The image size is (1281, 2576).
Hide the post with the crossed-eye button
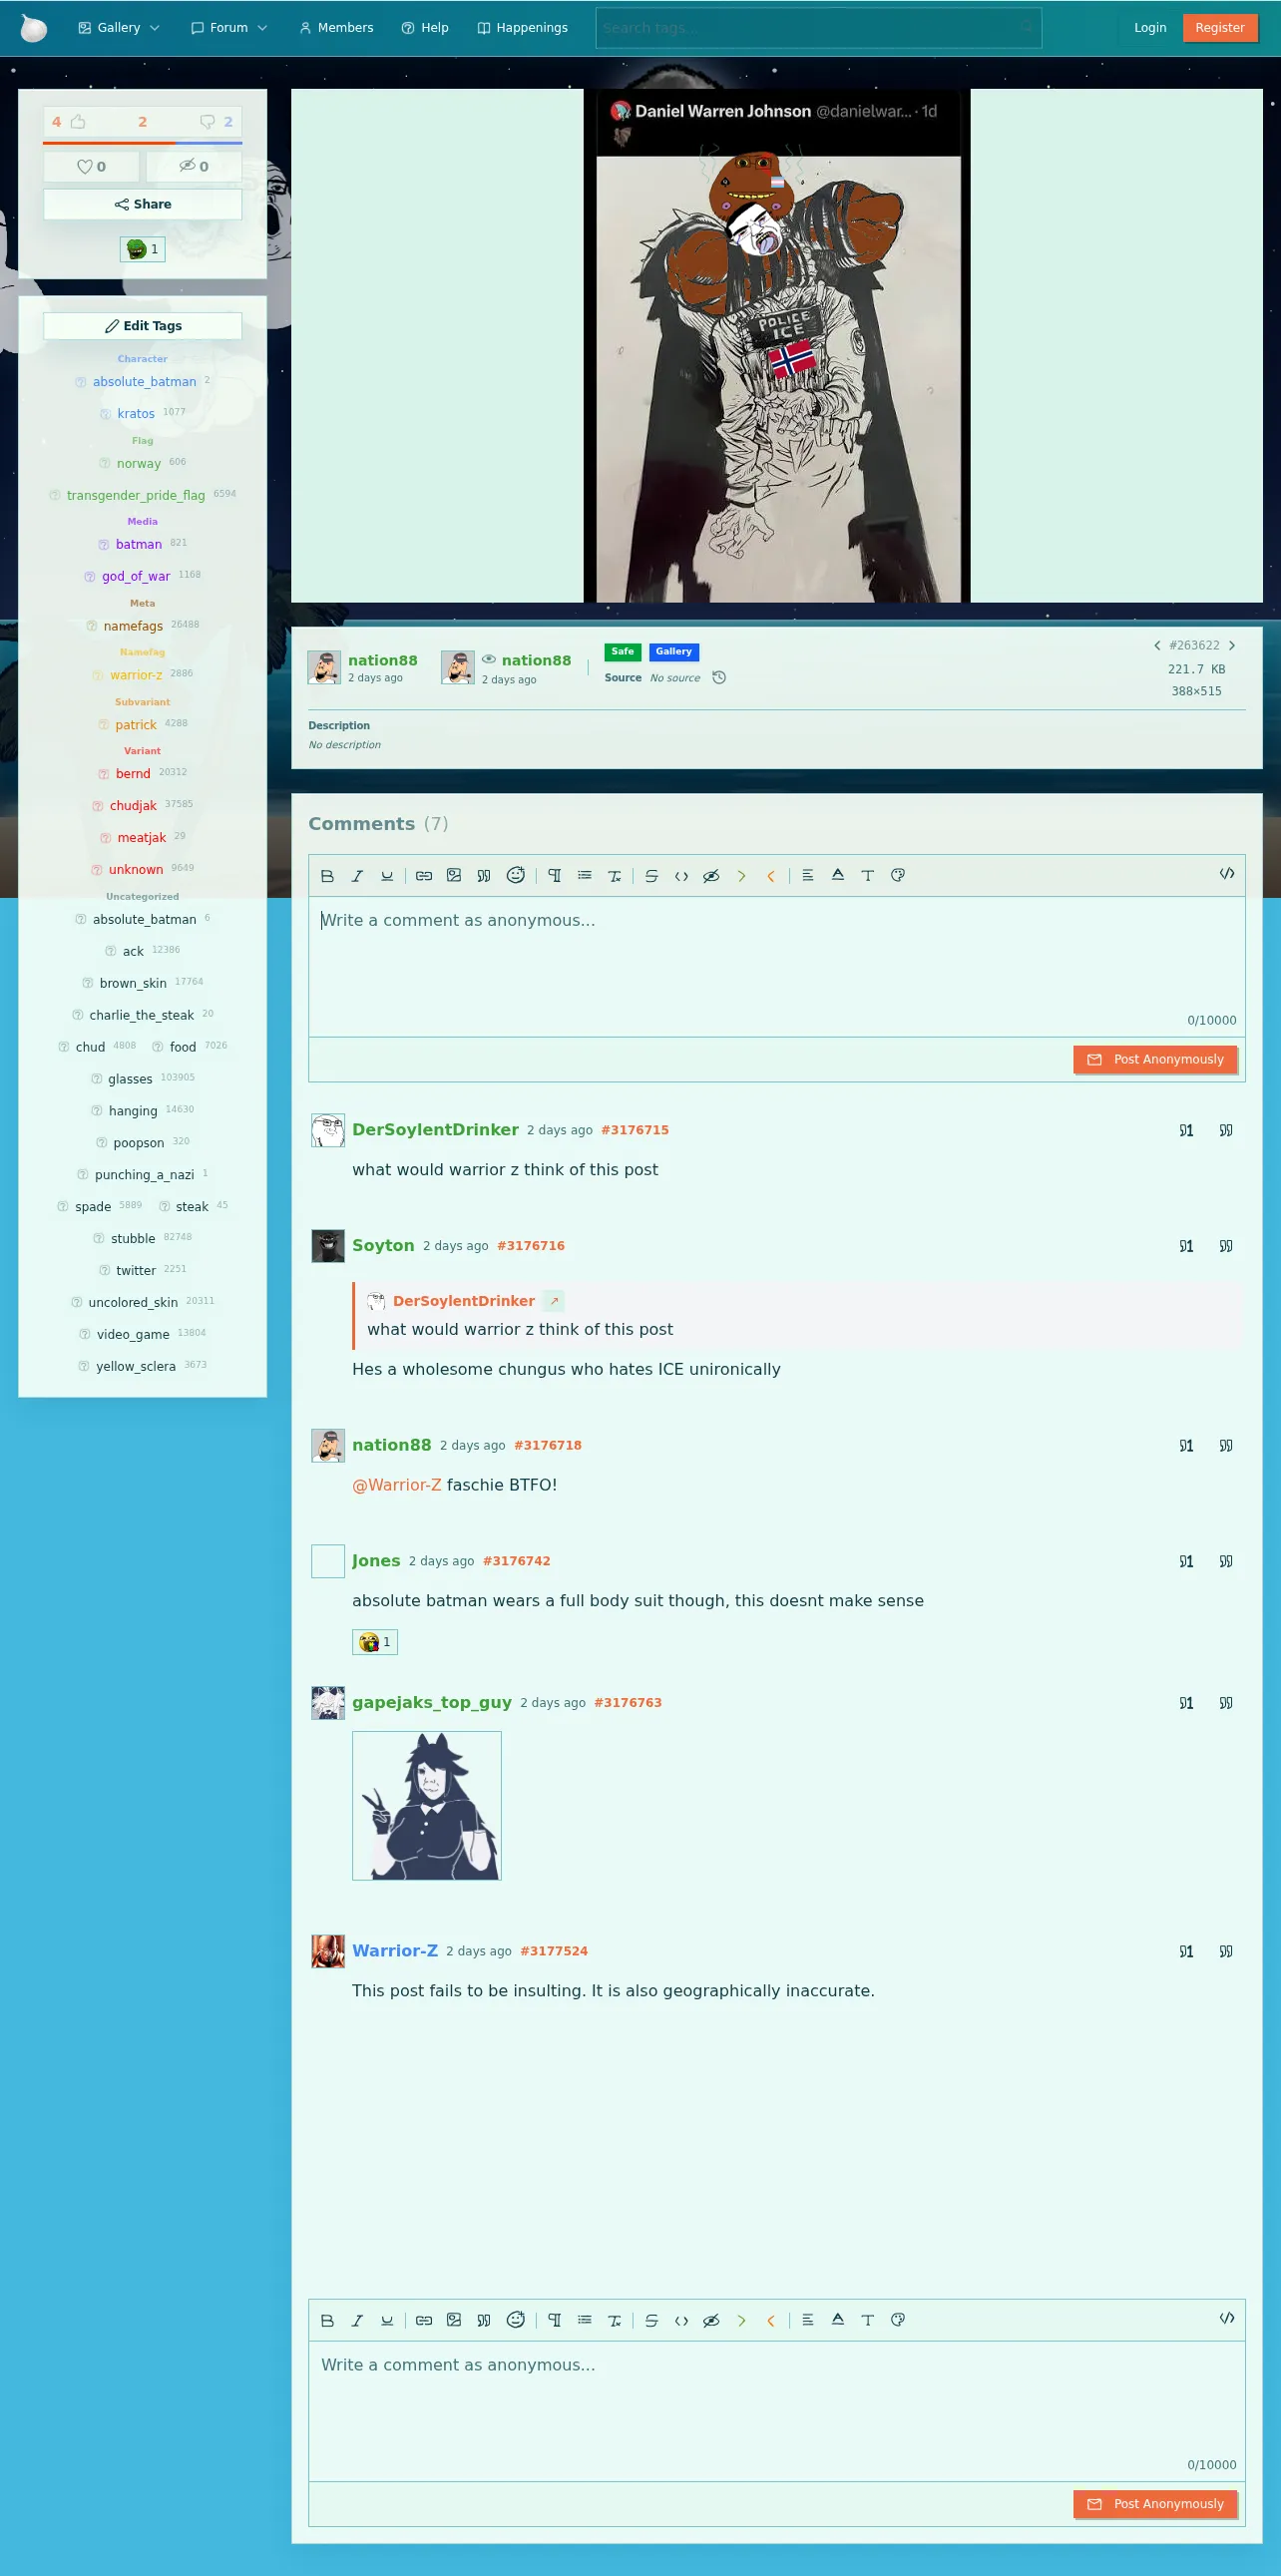194,167
